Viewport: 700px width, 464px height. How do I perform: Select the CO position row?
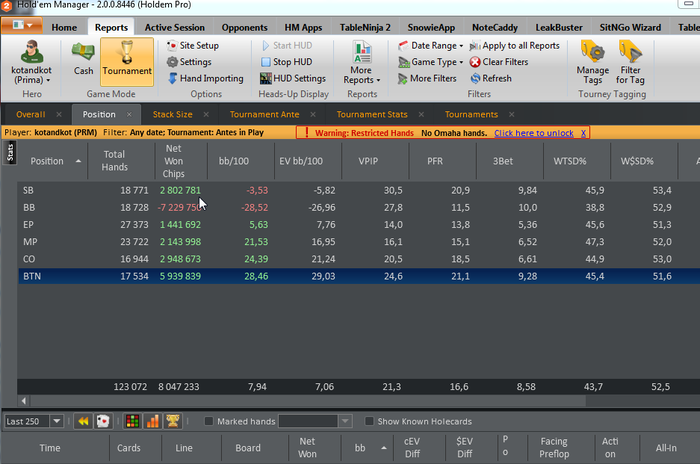tap(359, 259)
